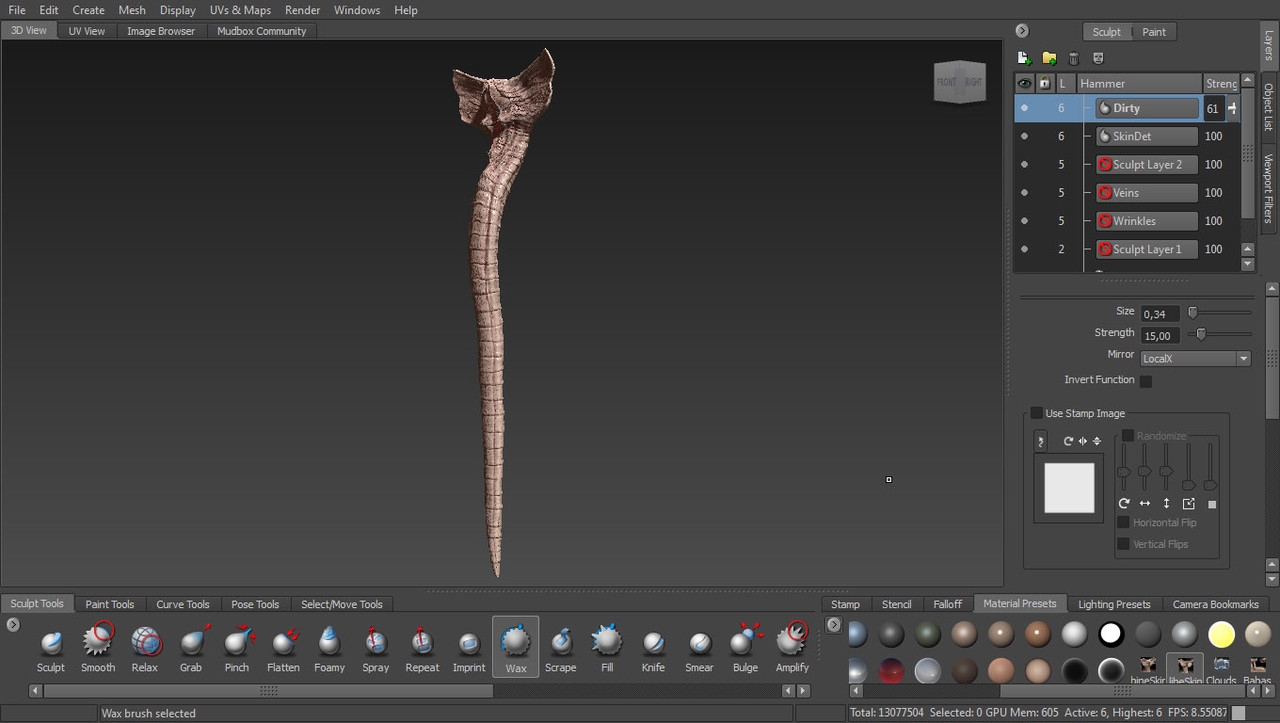Switch to the Lighting Presets tab

1113,604
